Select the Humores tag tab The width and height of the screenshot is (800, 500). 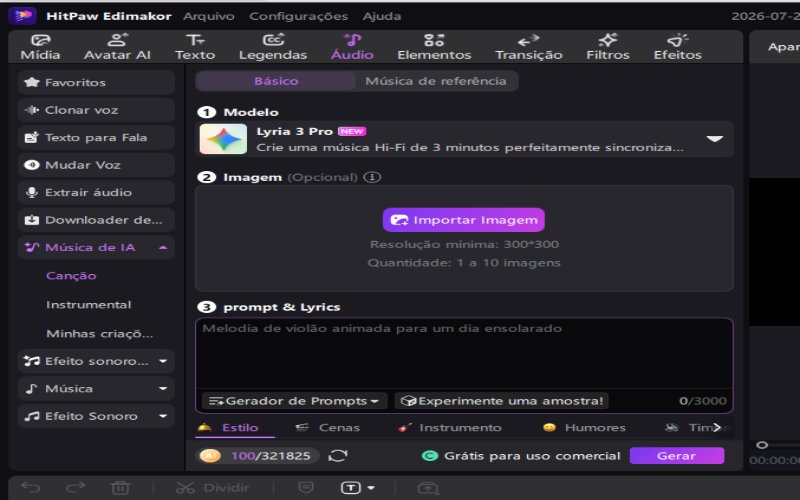pyautogui.click(x=584, y=428)
